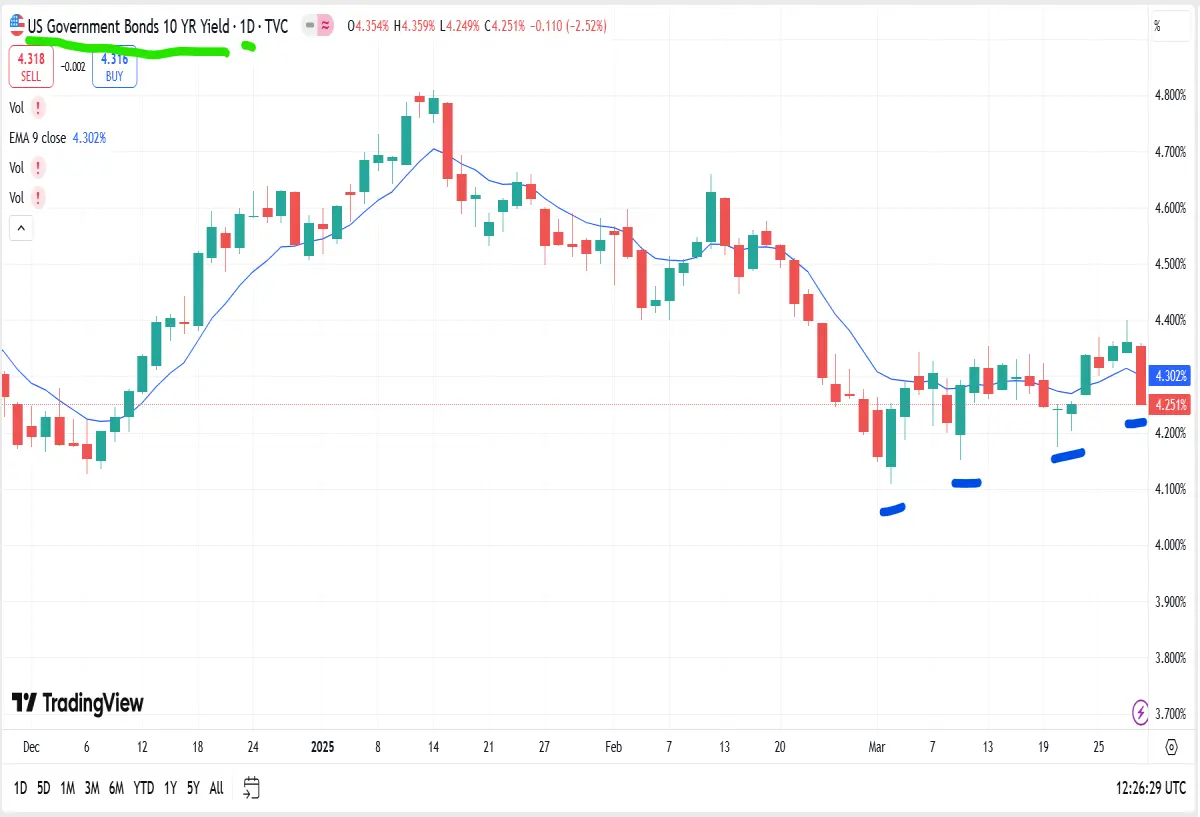This screenshot has width=1200, height=817.
Task: Click the pink approximate-sign icon beside TVC
Action: 325,27
